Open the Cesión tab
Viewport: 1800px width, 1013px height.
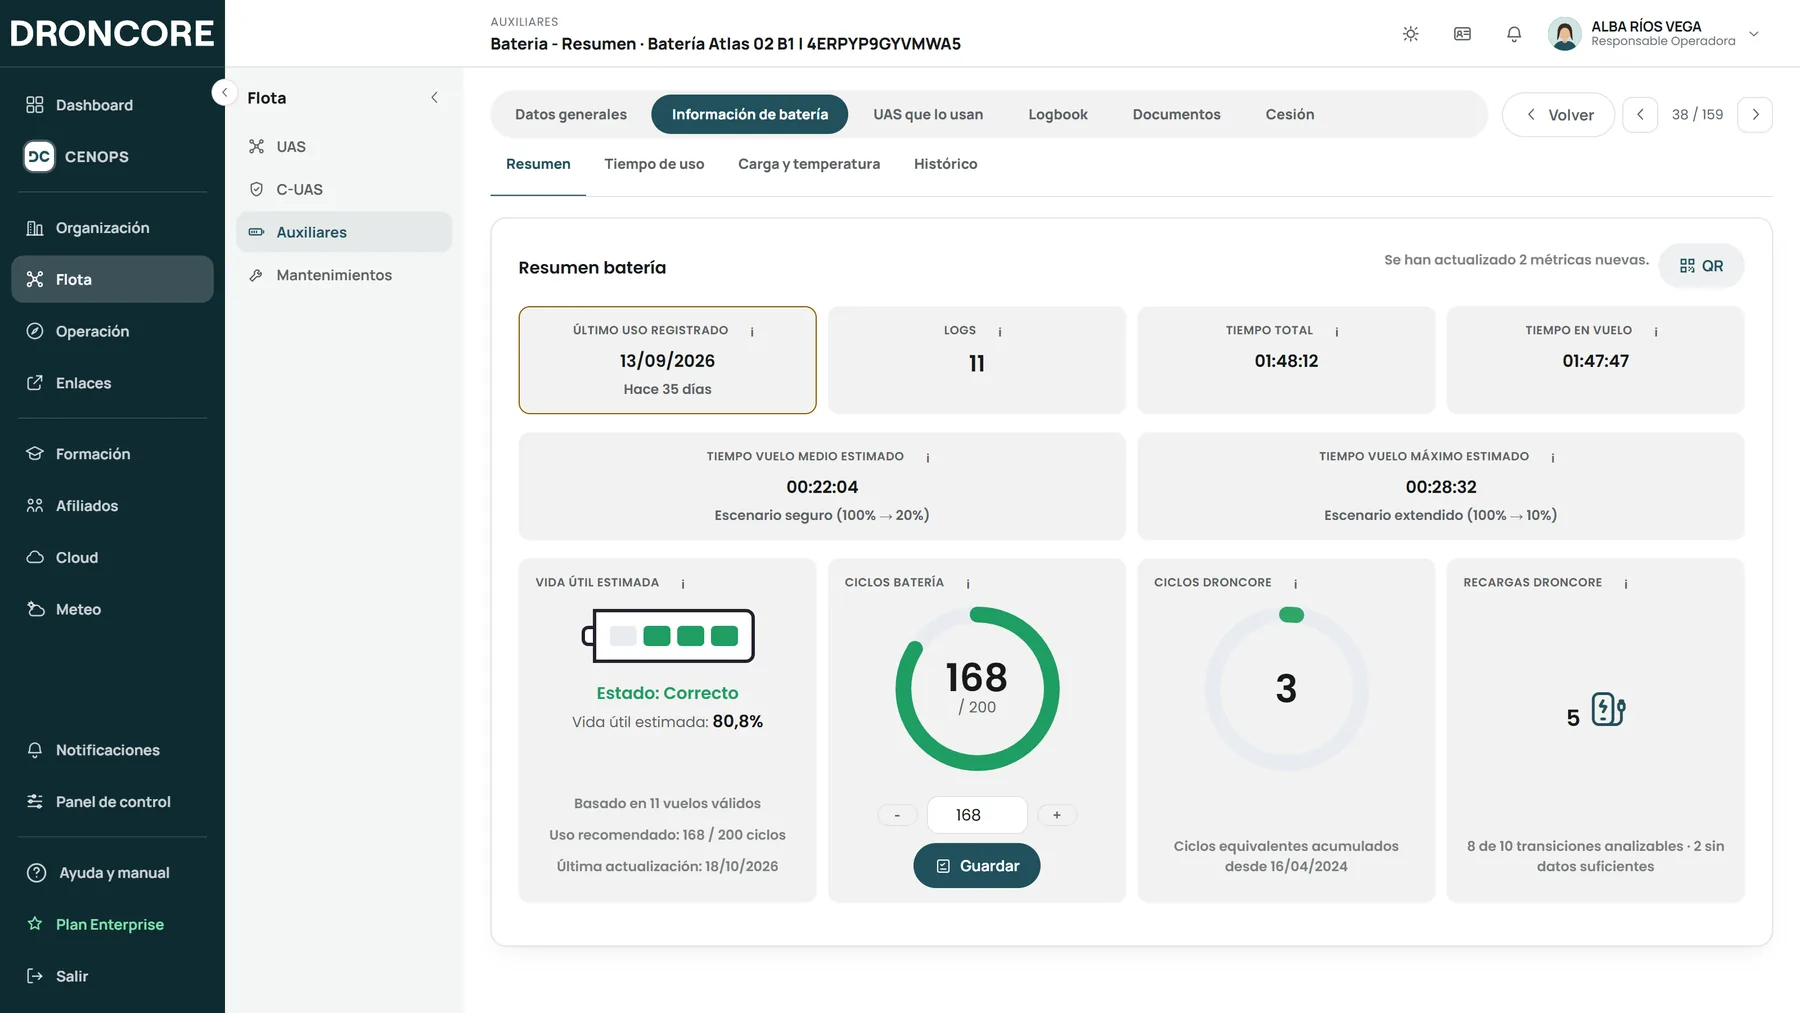pyautogui.click(x=1290, y=114)
